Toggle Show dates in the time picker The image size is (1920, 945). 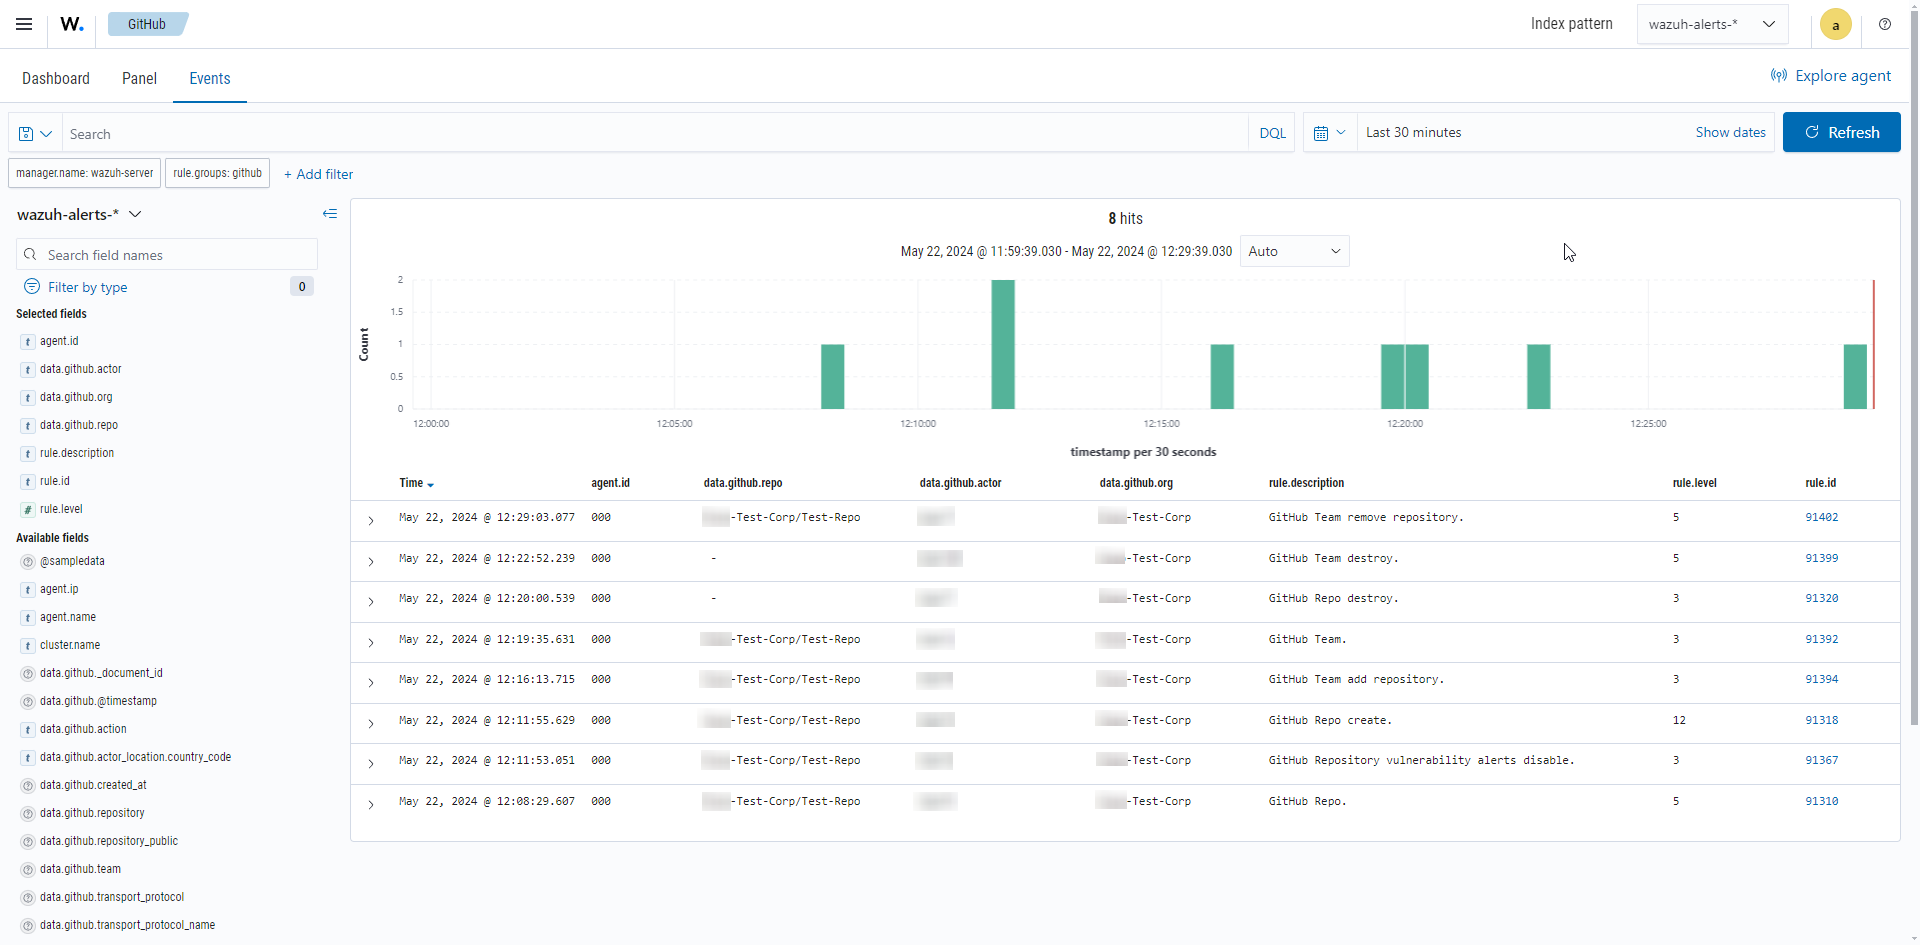(x=1731, y=132)
